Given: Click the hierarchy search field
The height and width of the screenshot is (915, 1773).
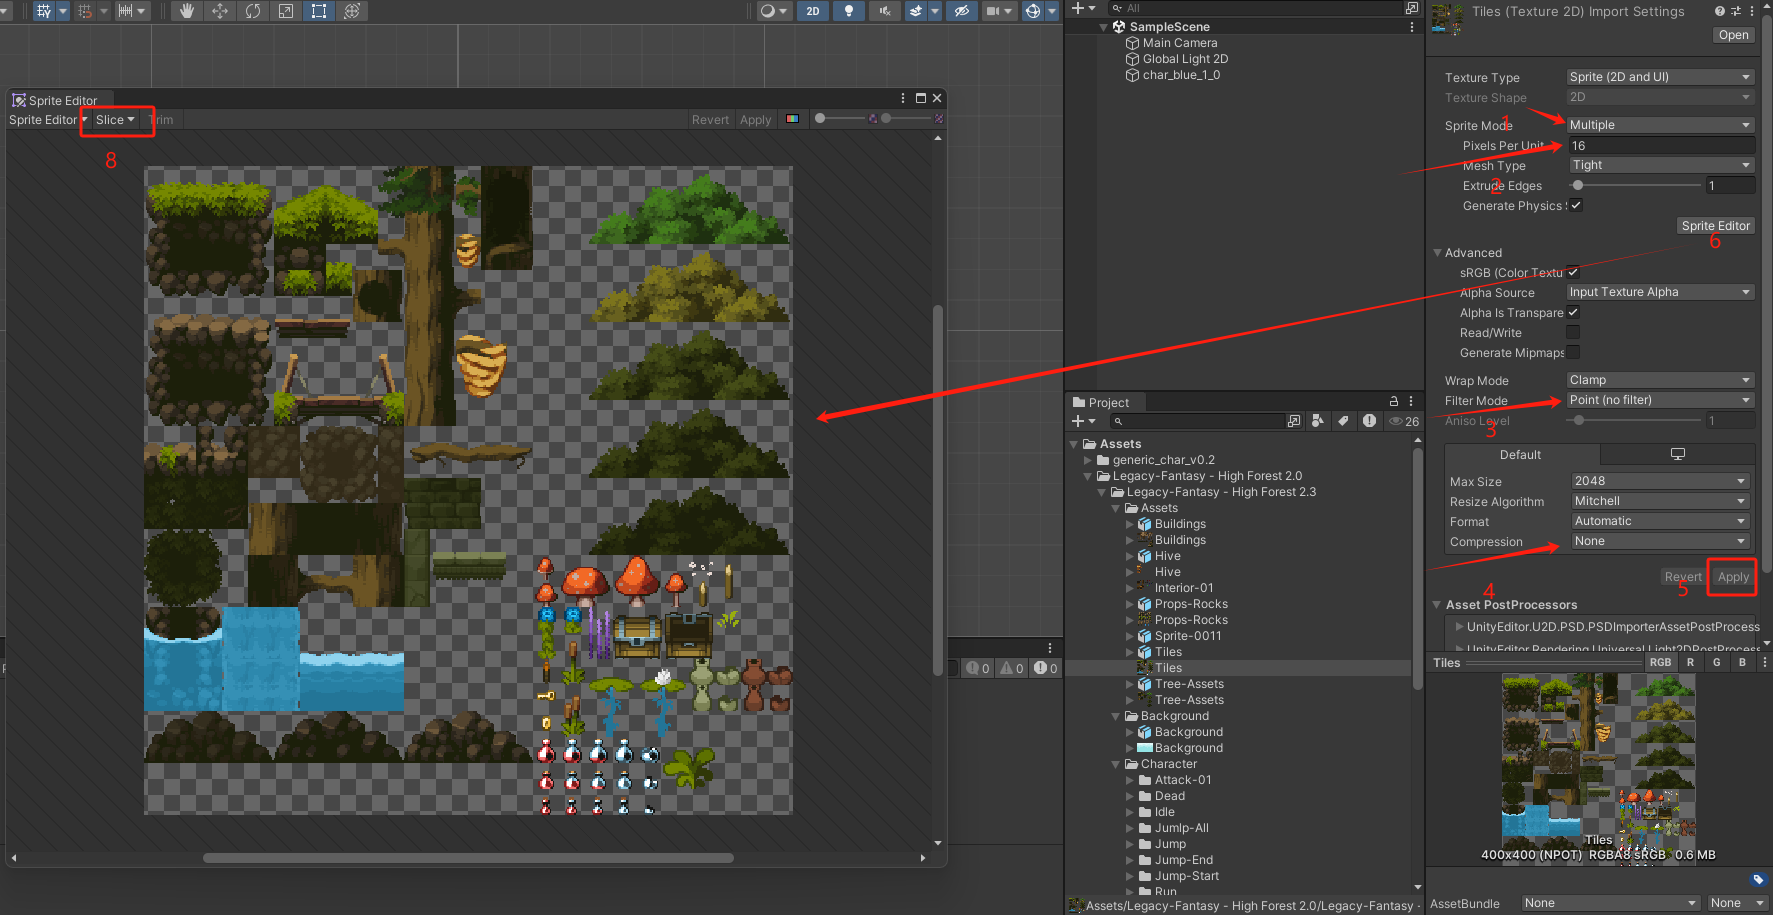Looking at the screenshot, I should pos(1255,8).
